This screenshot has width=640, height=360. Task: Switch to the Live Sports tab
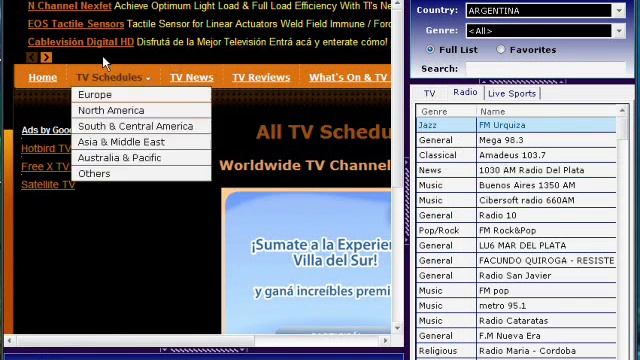pyautogui.click(x=512, y=93)
